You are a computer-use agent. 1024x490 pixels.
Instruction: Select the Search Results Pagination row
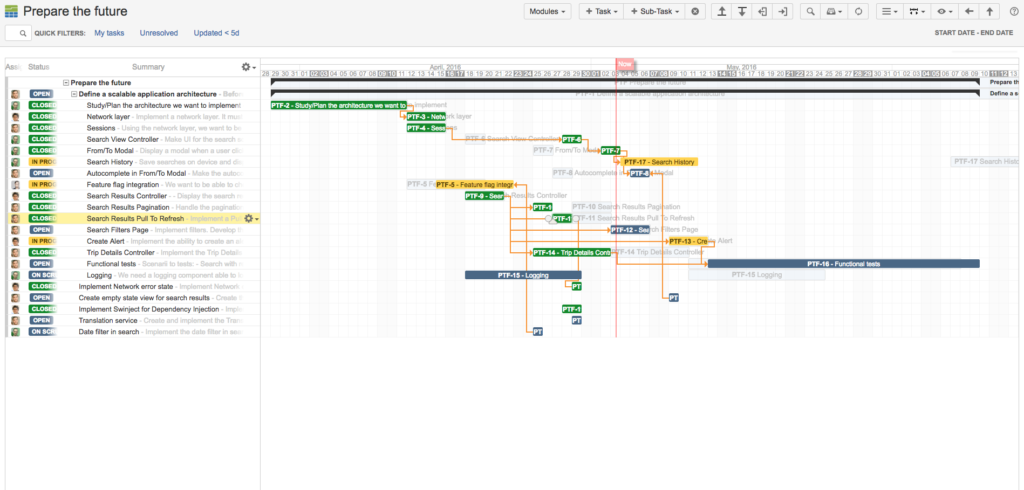tap(133, 207)
